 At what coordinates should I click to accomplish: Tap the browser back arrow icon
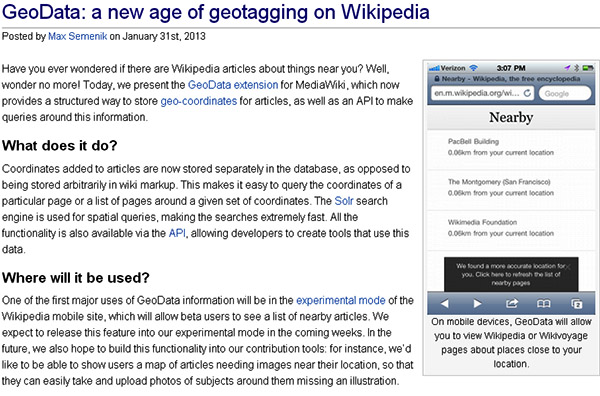pyautogui.click(x=444, y=303)
